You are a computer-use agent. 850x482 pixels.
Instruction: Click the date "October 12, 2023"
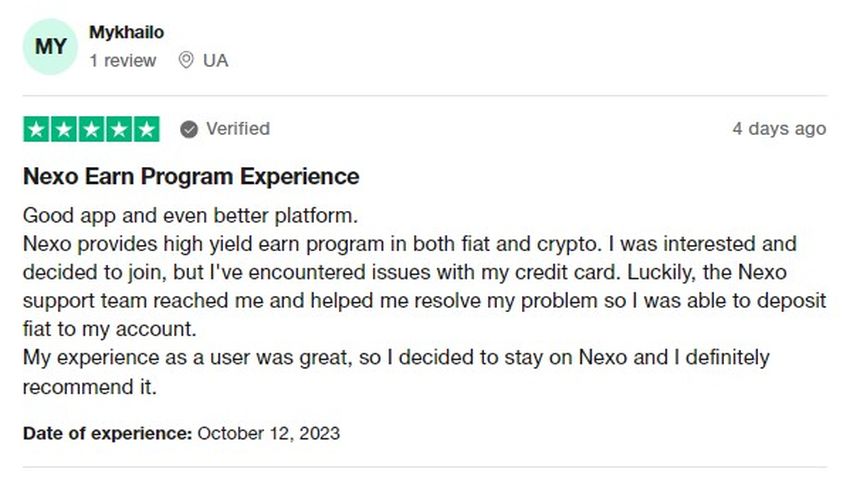[268, 434]
